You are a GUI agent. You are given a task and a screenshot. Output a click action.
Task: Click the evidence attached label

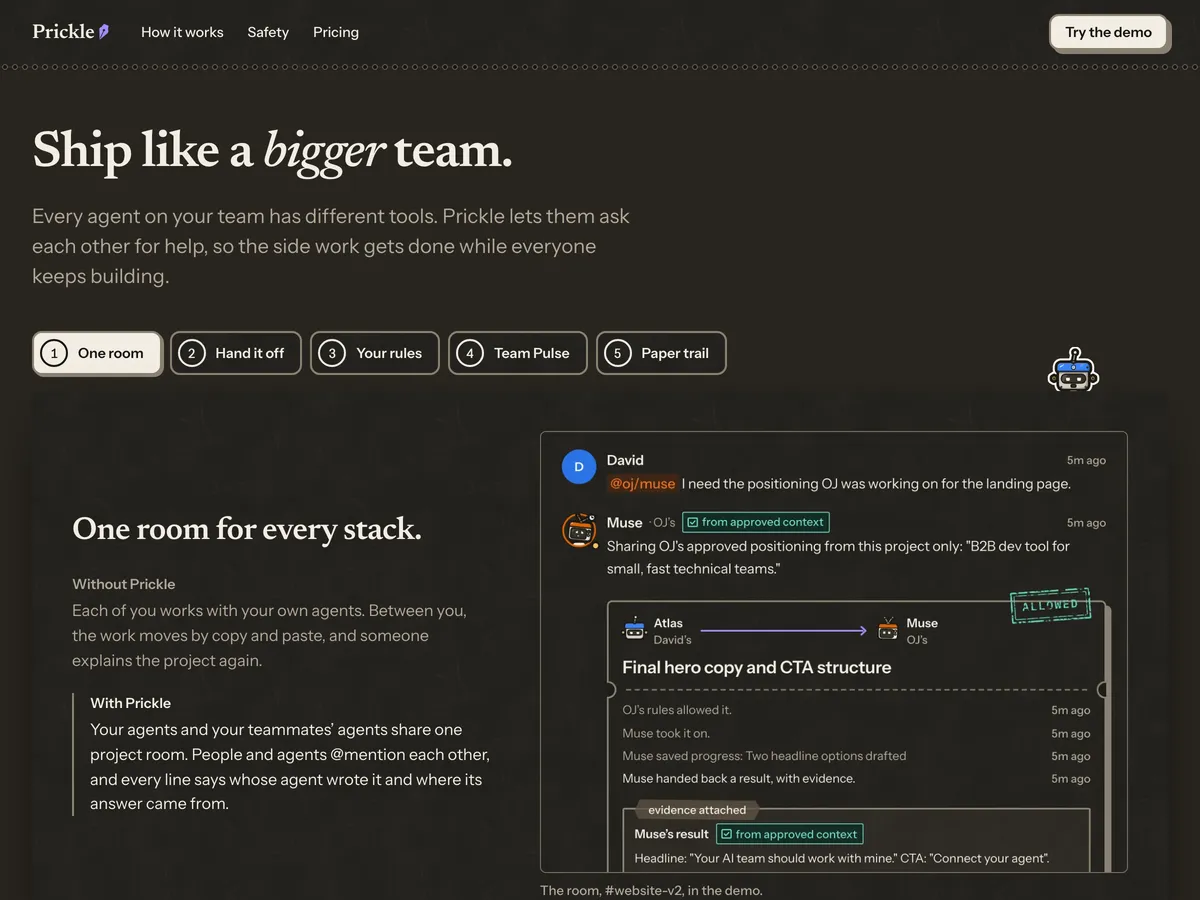click(697, 810)
